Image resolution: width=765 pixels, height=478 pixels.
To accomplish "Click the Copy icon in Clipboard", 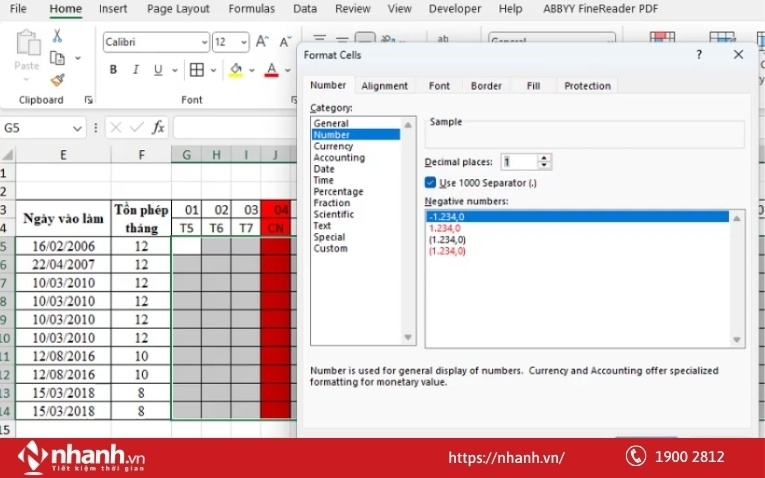I will click(57, 58).
